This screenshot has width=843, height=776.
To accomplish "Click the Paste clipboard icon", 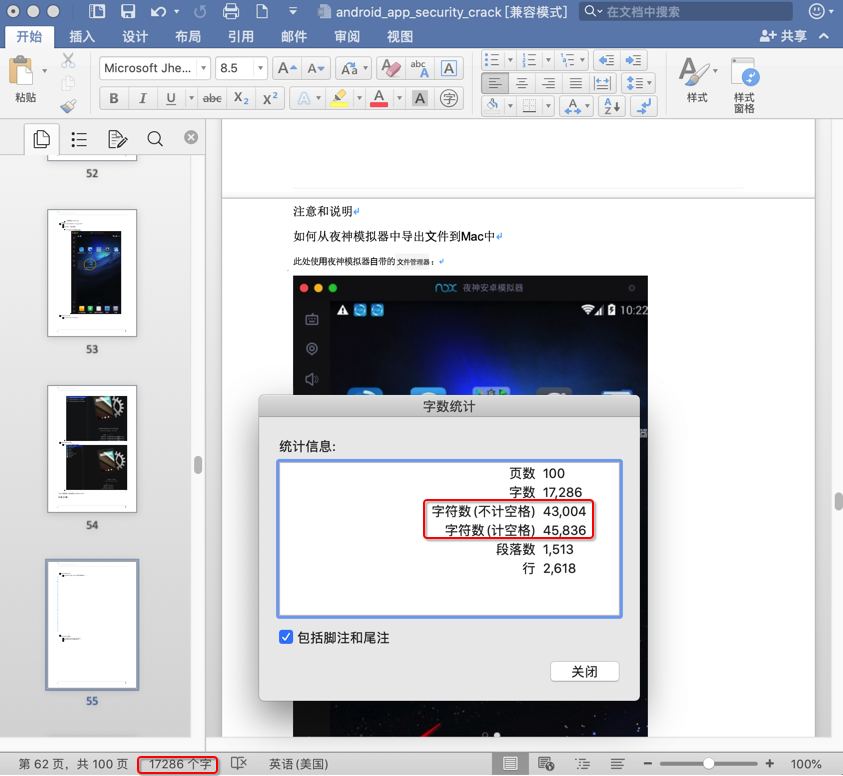I will pos(22,71).
